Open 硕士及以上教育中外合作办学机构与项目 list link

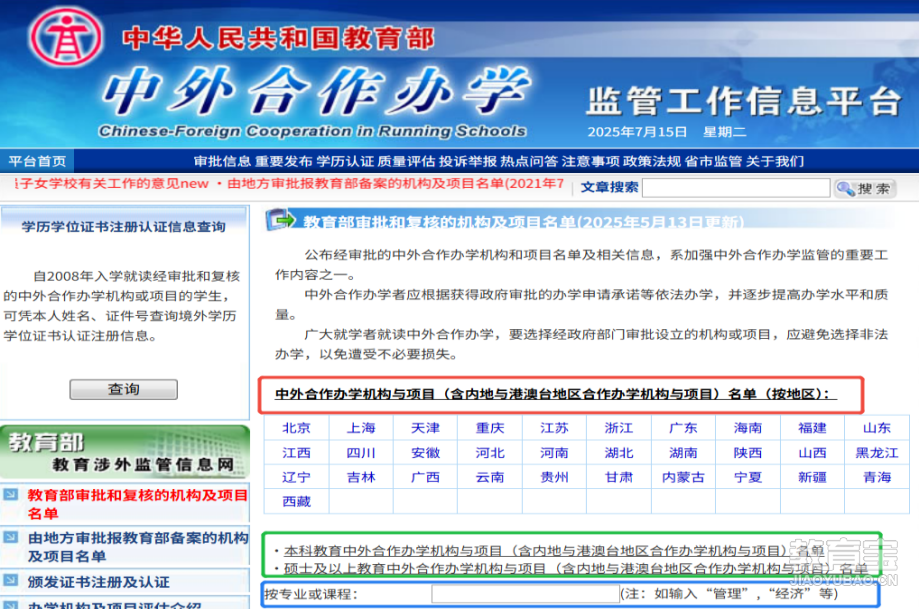[576, 569]
